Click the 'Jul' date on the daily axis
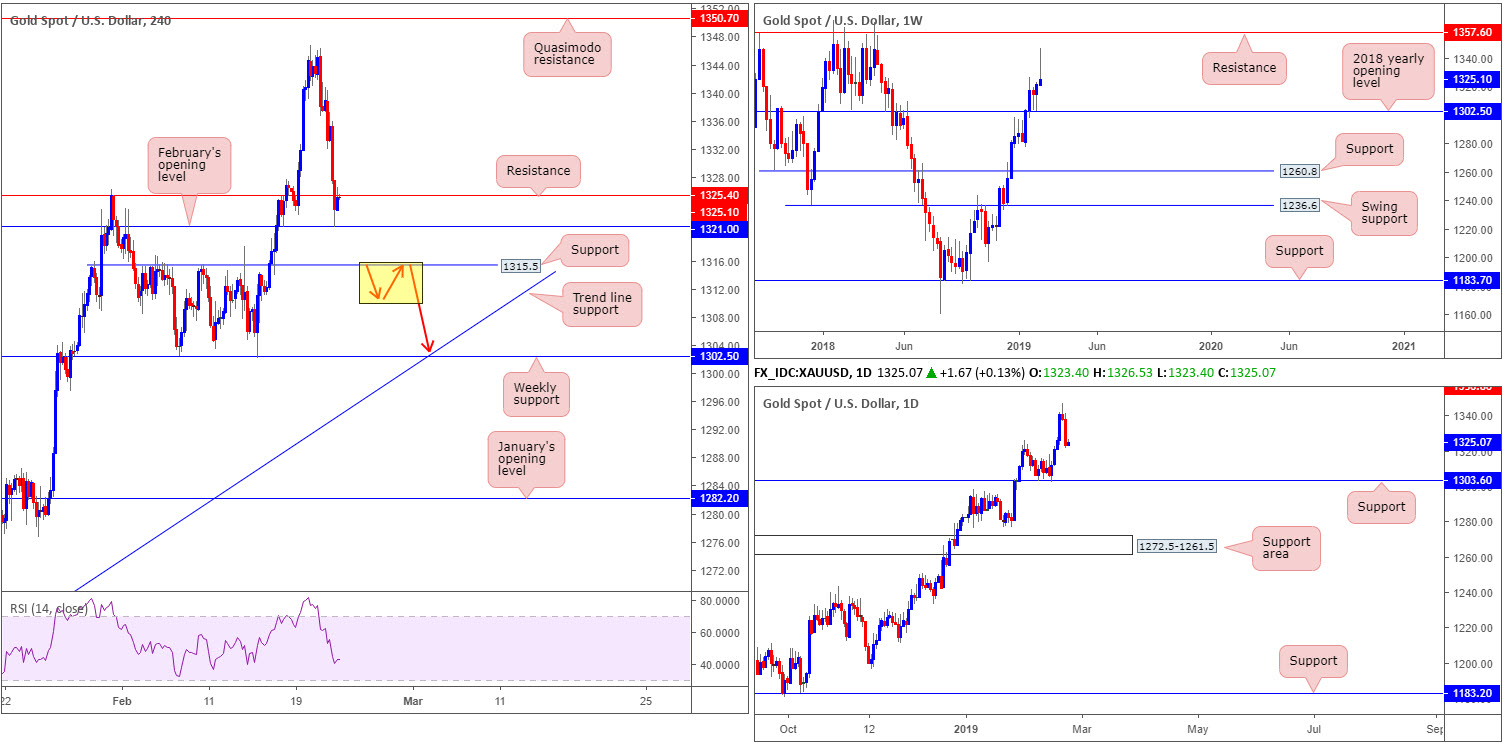Viewport: 1504px width, 744px height. coord(1313,731)
